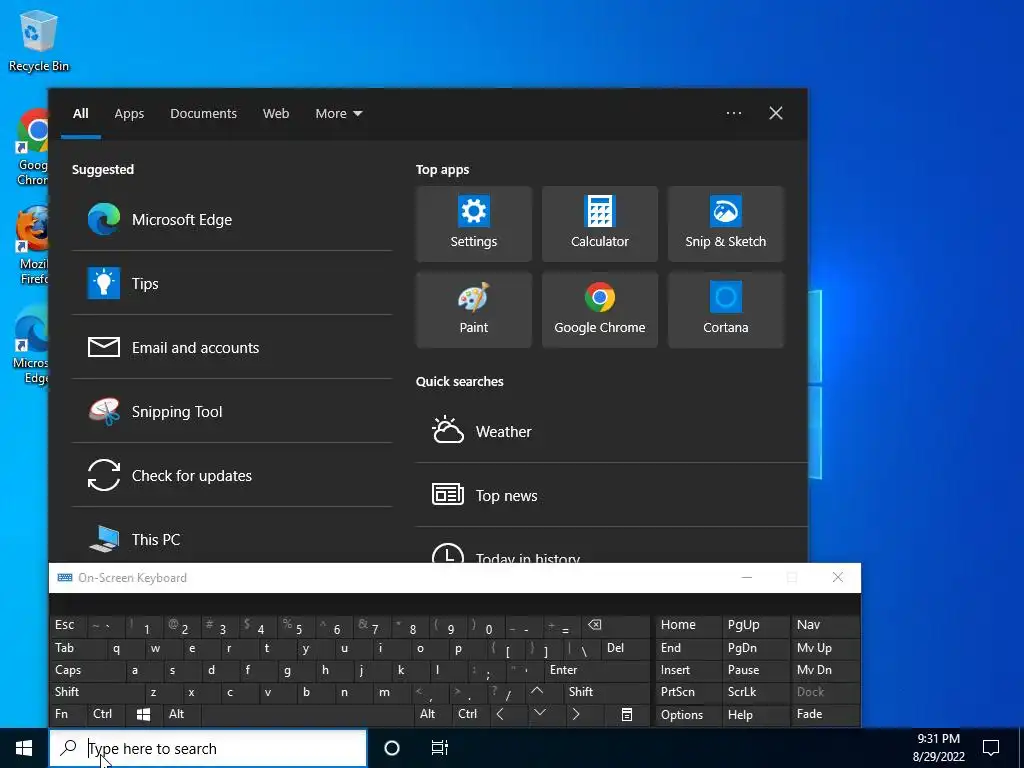
Task: Tap Insert key on On-Screen Keyboard
Action: click(x=688, y=671)
